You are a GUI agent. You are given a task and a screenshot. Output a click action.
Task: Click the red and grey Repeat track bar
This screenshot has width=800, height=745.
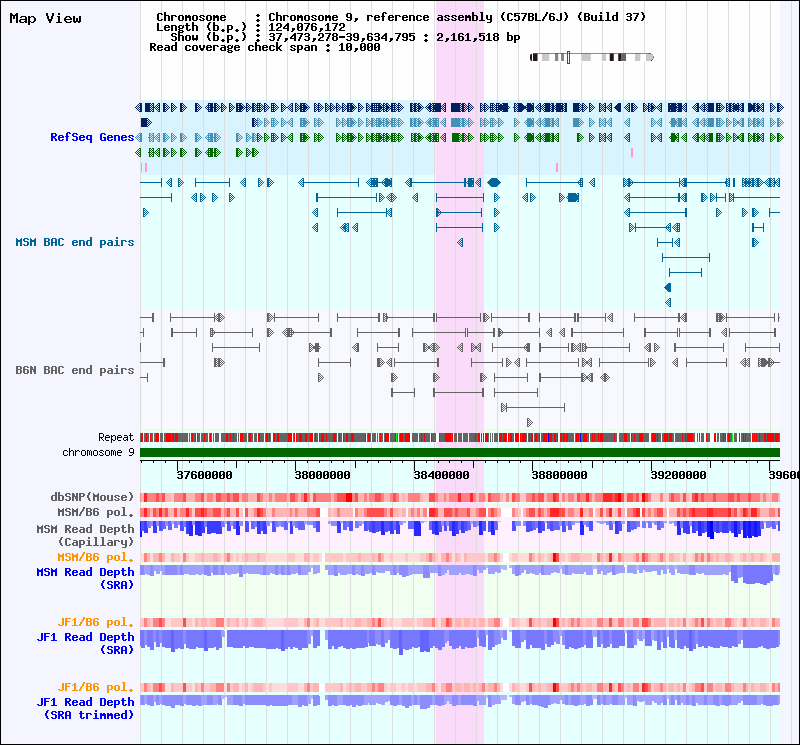460,437
